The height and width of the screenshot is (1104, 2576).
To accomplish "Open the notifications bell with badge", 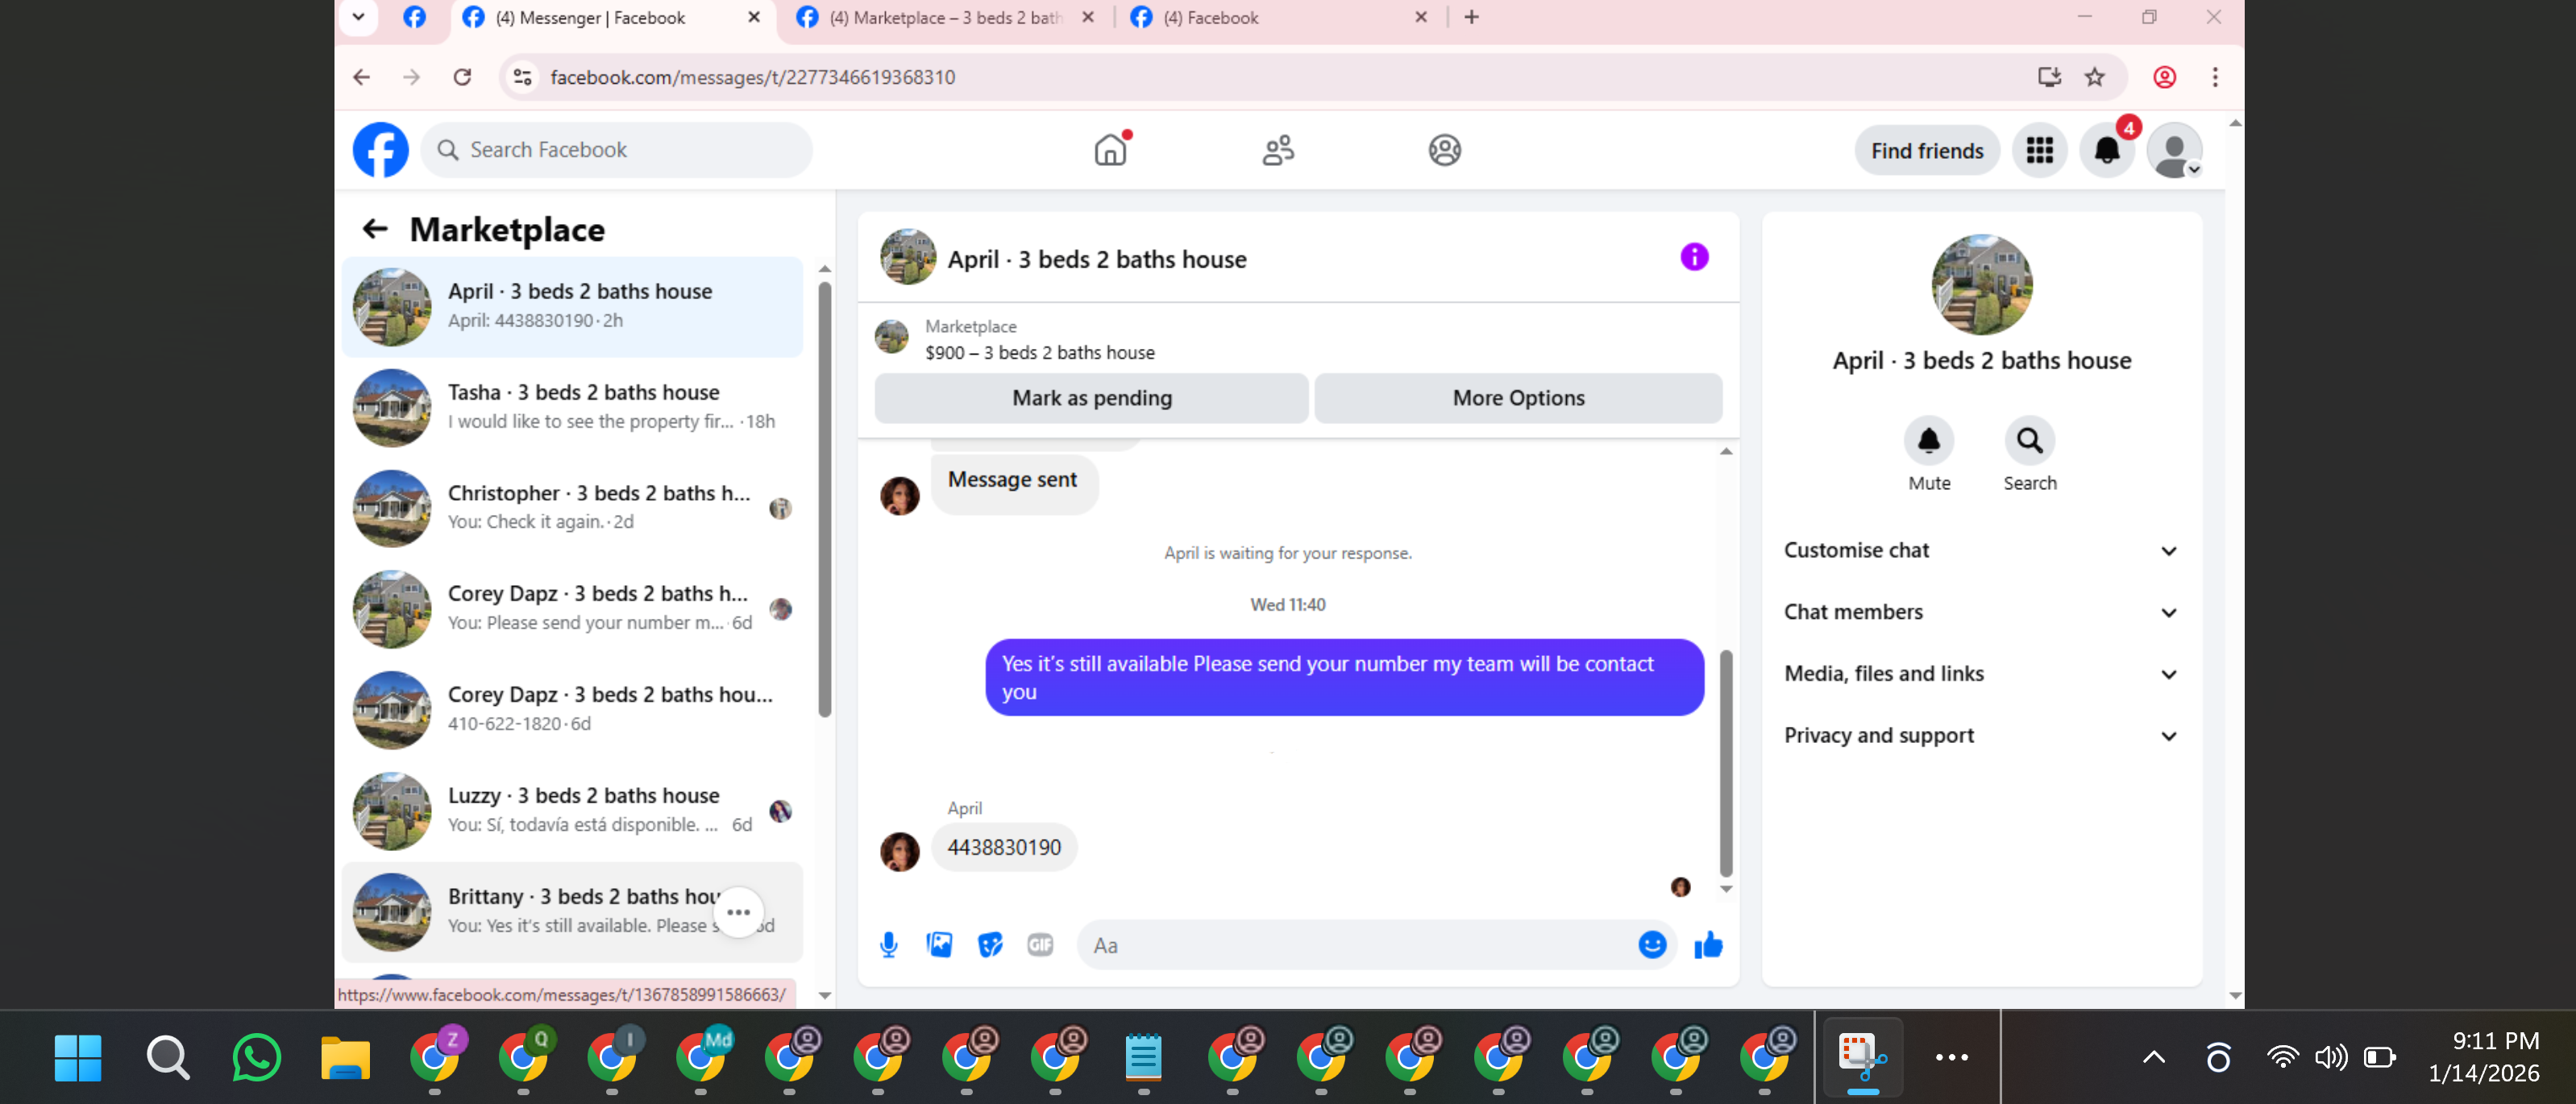I will coord(2107,151).
